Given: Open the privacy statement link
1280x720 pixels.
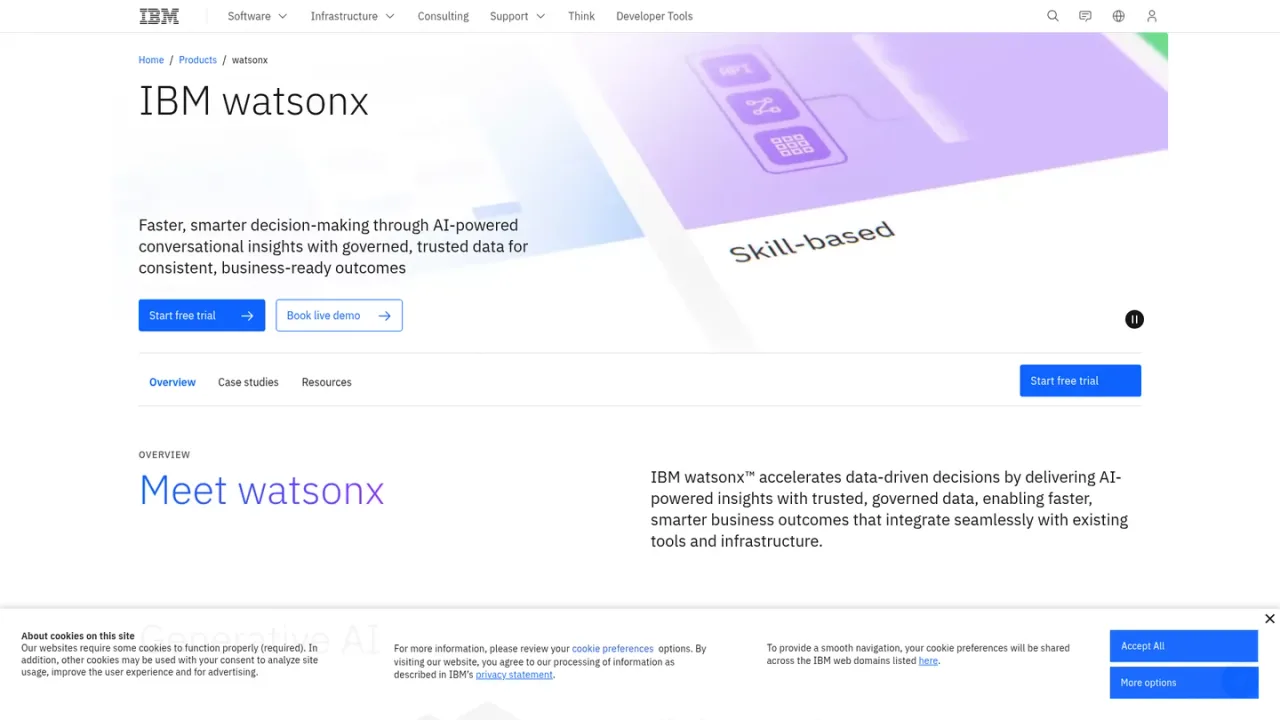Looking at the screenshot, I should 514,675.
